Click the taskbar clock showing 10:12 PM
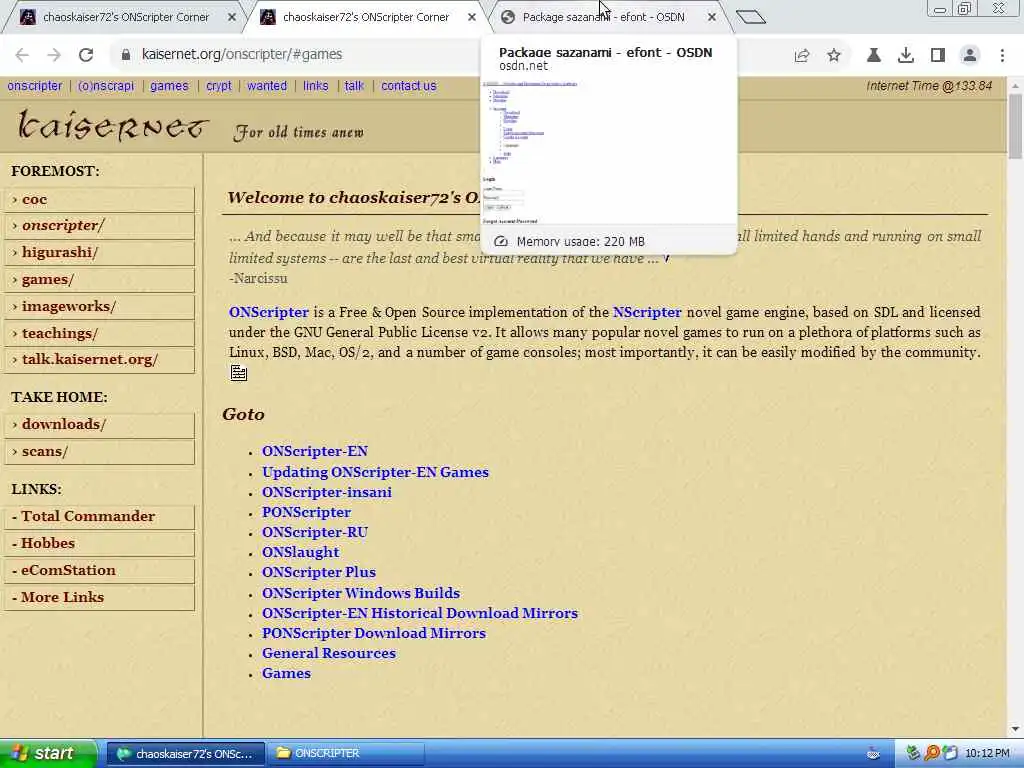The image size is (1024, 768). pyautogui.click(x=987, y=754)
